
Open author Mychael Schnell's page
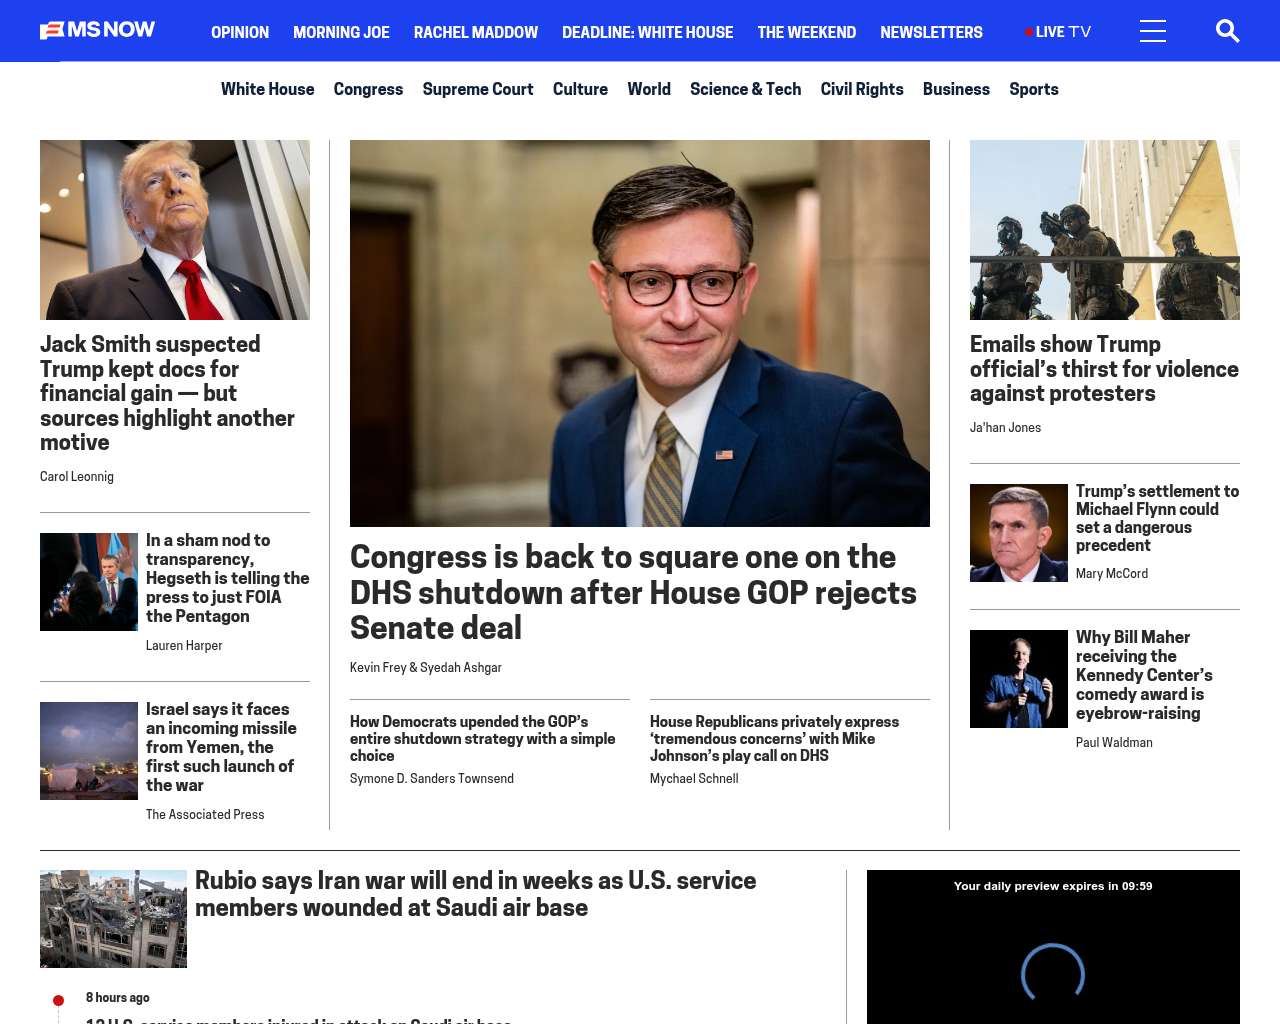694,779
